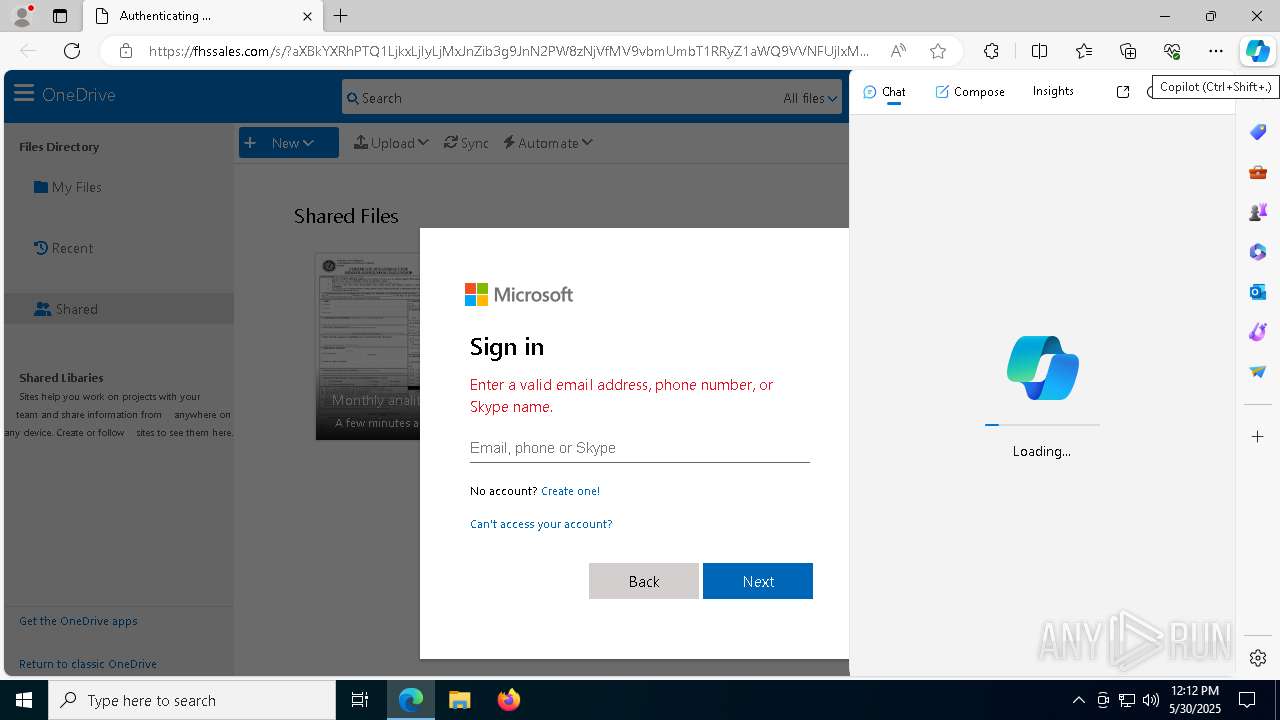
Task: View site information lock icon
Action: pos(125,51)
